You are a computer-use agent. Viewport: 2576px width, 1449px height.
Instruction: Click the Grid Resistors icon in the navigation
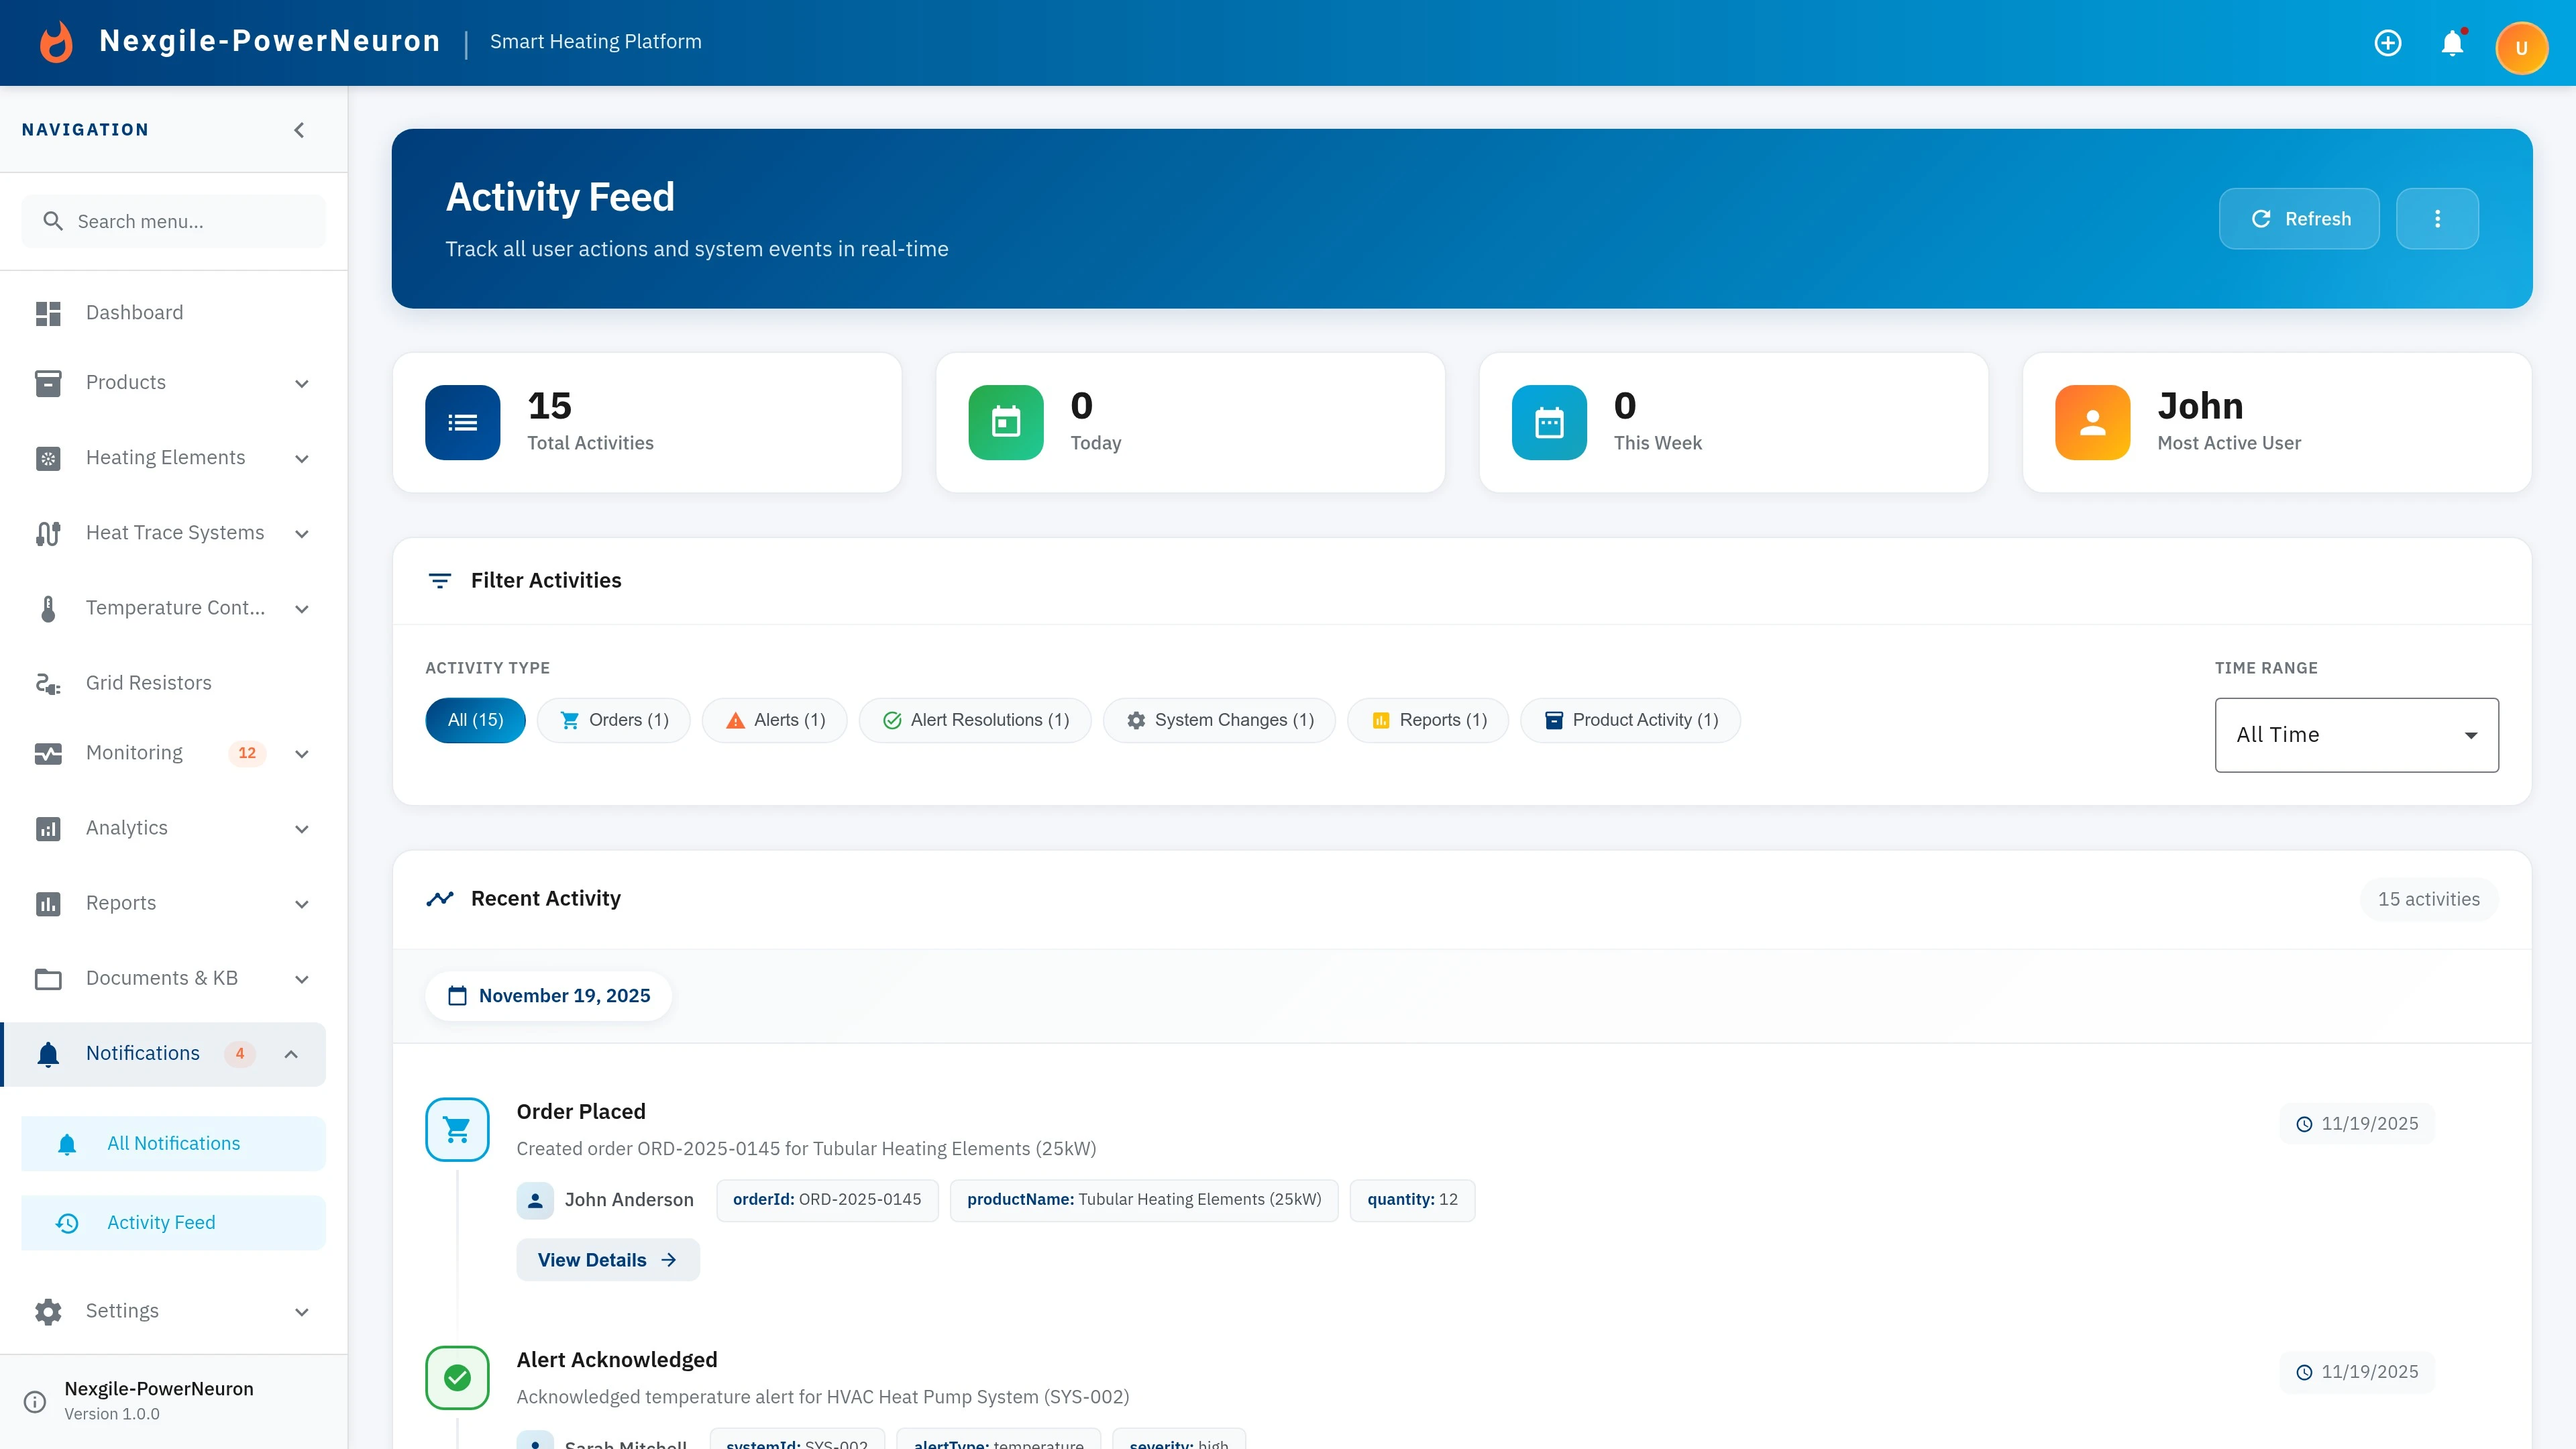coord(48,683)
